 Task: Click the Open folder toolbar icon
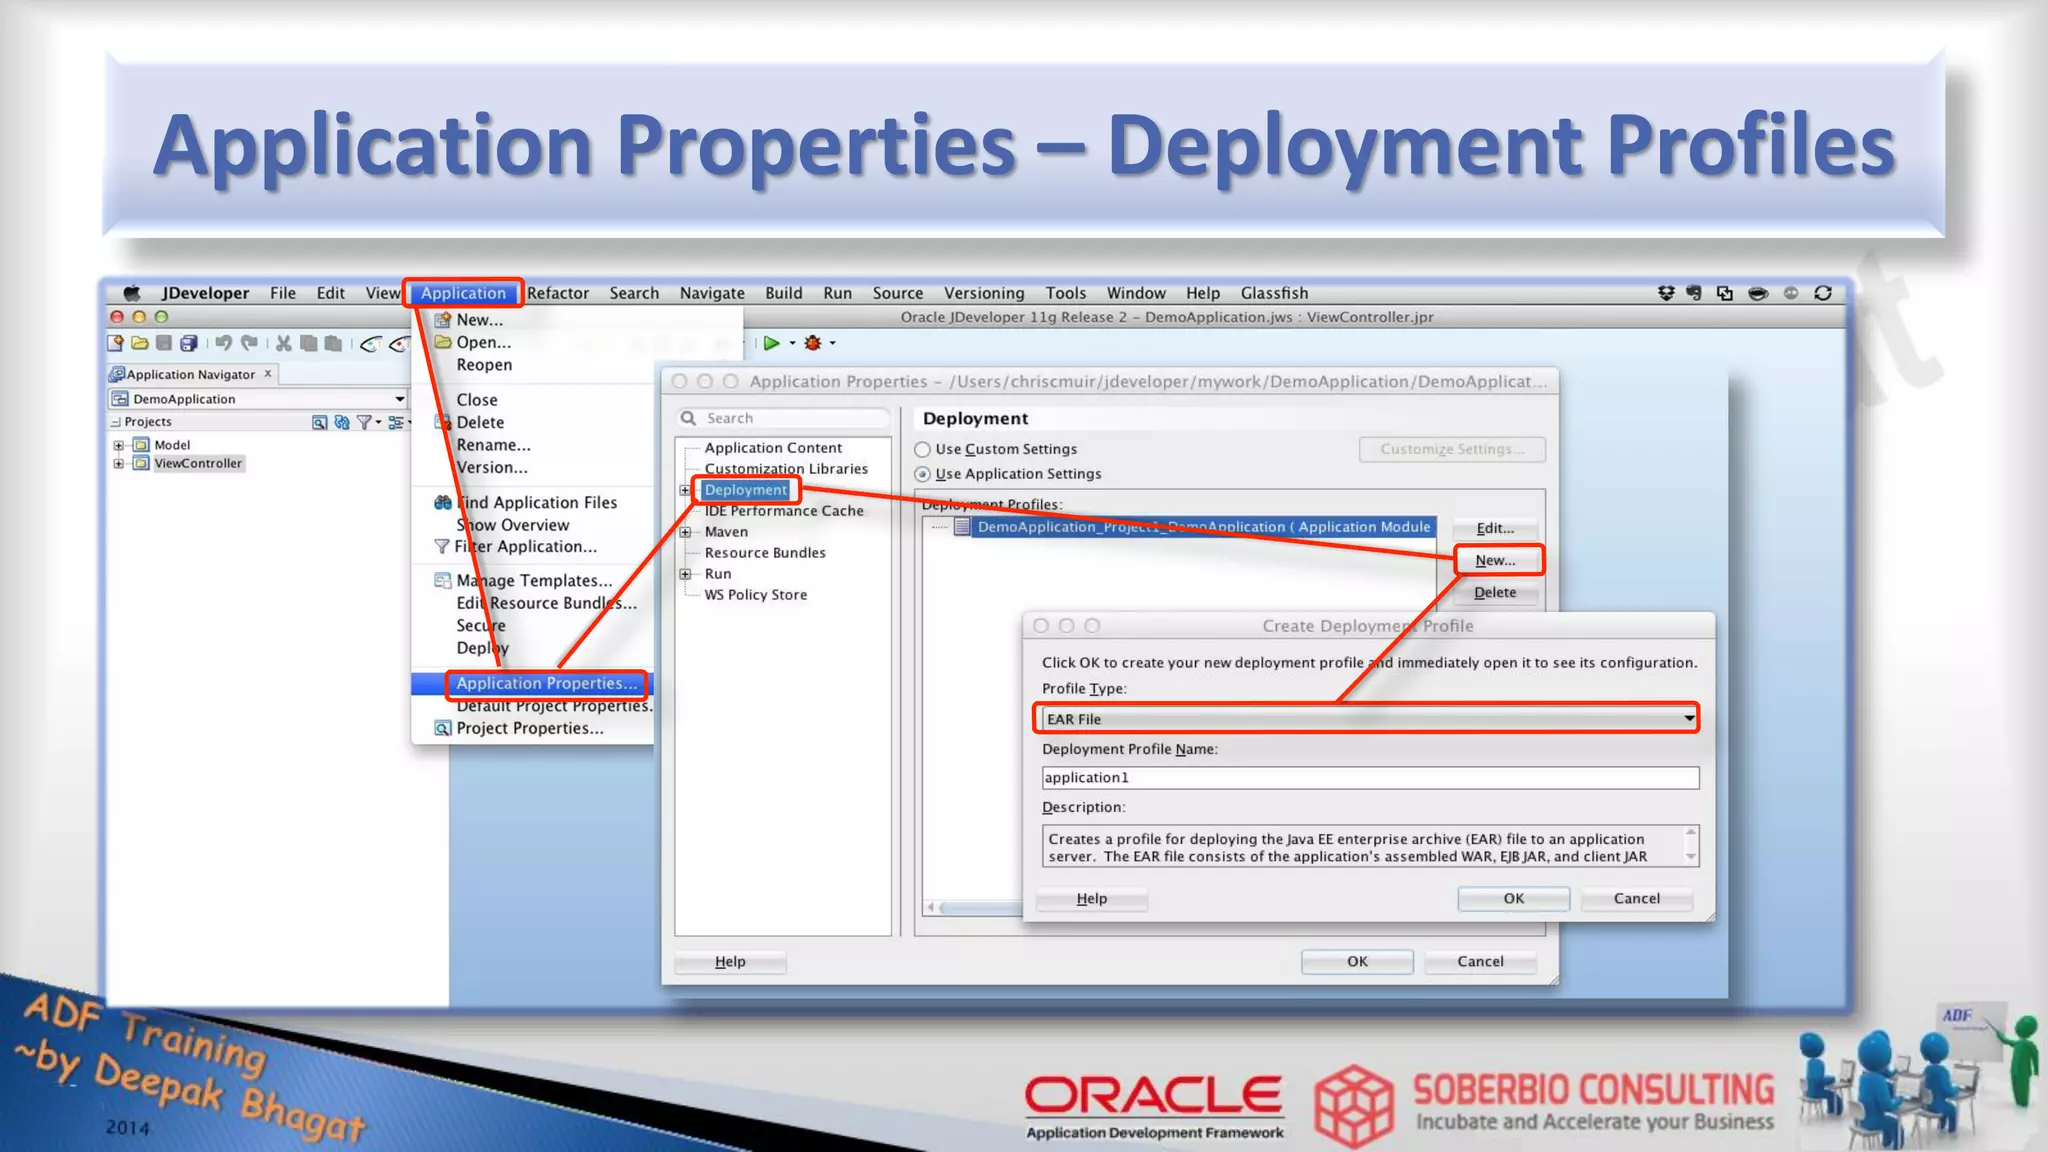(139, 343)
